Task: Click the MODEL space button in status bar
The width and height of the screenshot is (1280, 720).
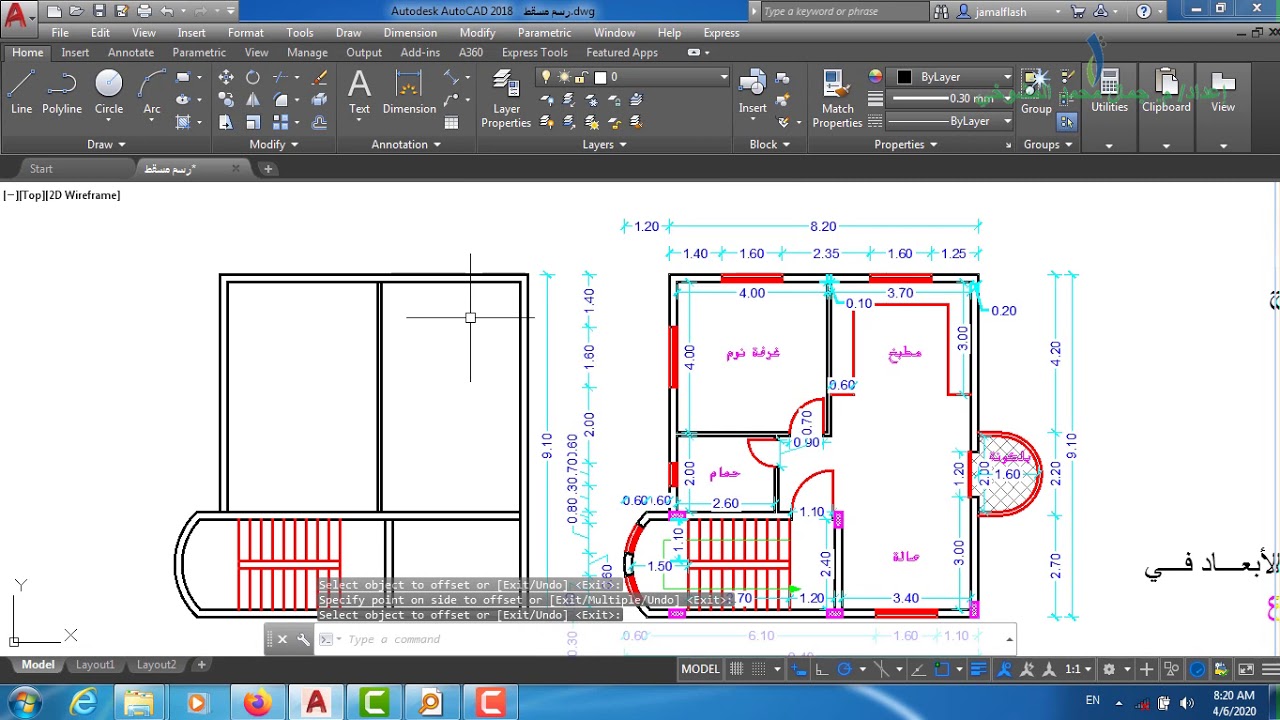Action: tap(700, 669)
